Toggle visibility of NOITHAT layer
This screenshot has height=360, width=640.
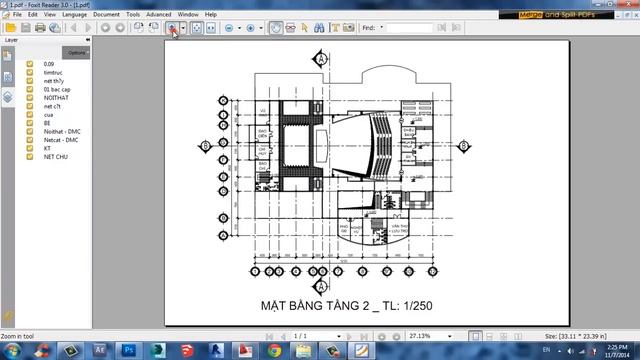[x=30, y=98]
